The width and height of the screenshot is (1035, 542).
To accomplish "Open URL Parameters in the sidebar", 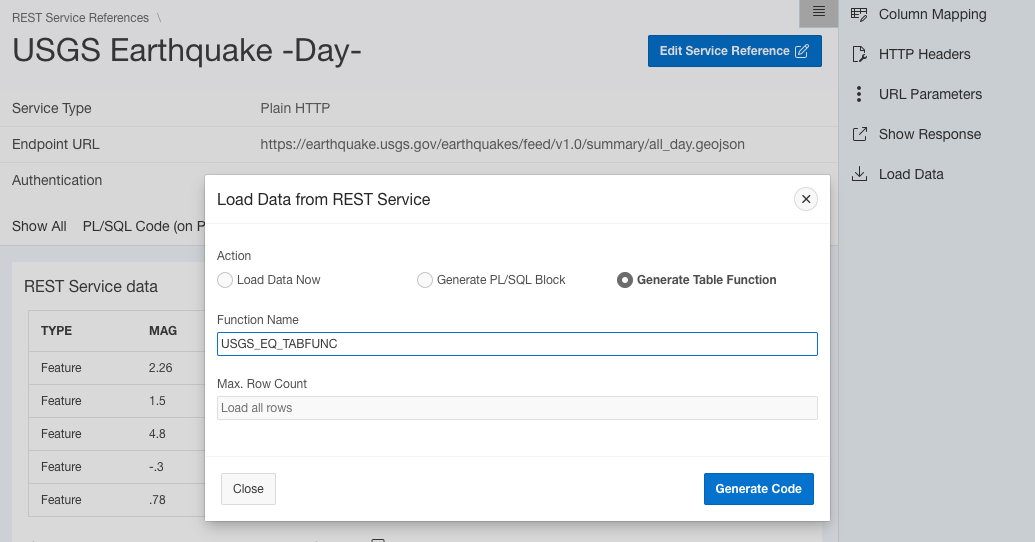I will pos(930,94).
